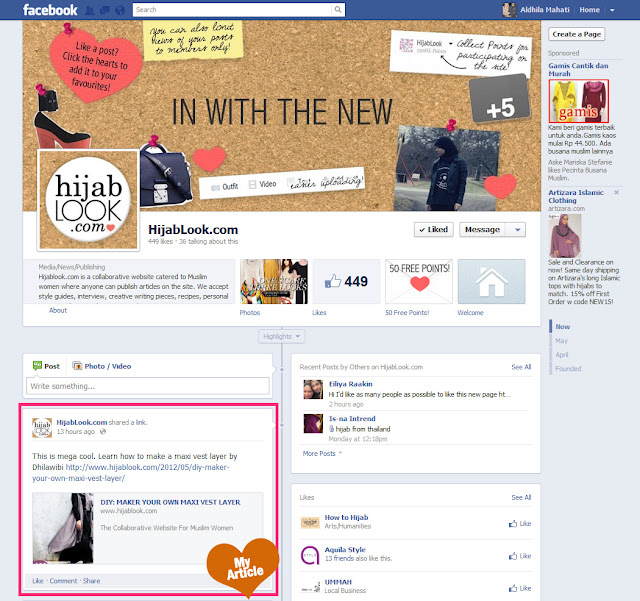Open the 50 Free Points tab
This screenshot has height=601, width=640.
(x=419, y=282)
